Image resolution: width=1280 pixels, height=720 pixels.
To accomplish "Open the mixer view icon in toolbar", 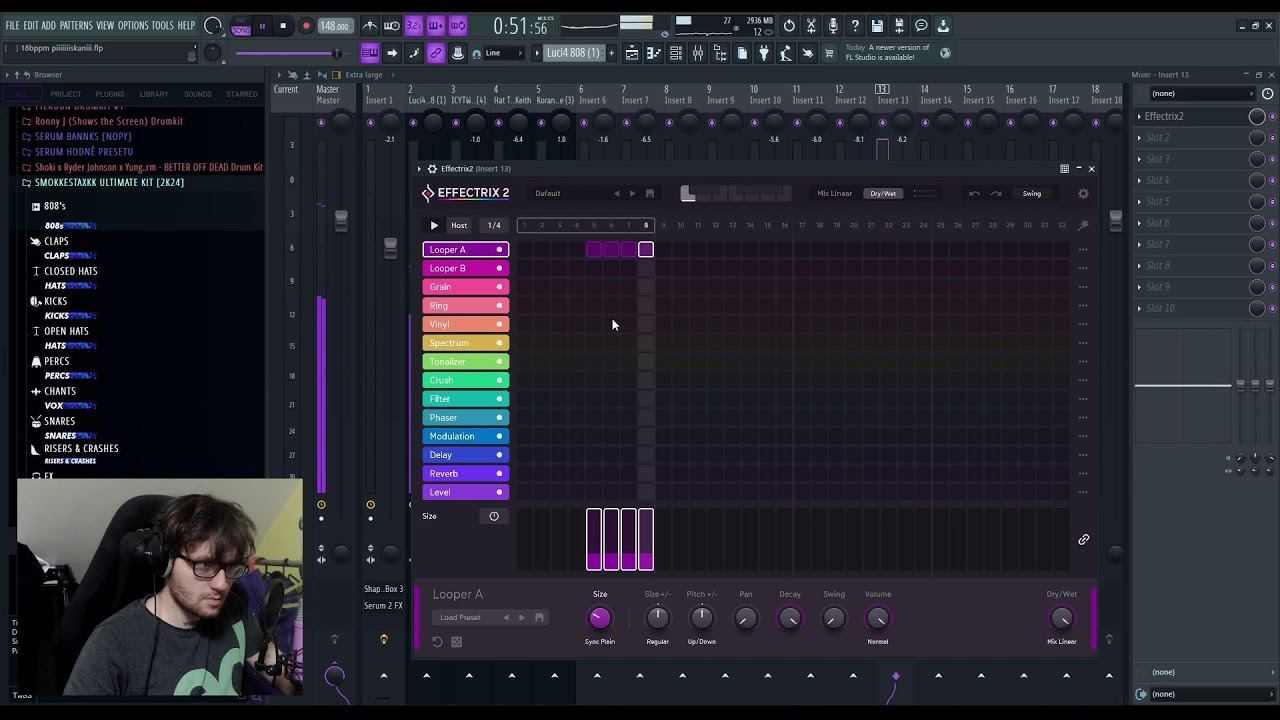I will tap(698, 53).
